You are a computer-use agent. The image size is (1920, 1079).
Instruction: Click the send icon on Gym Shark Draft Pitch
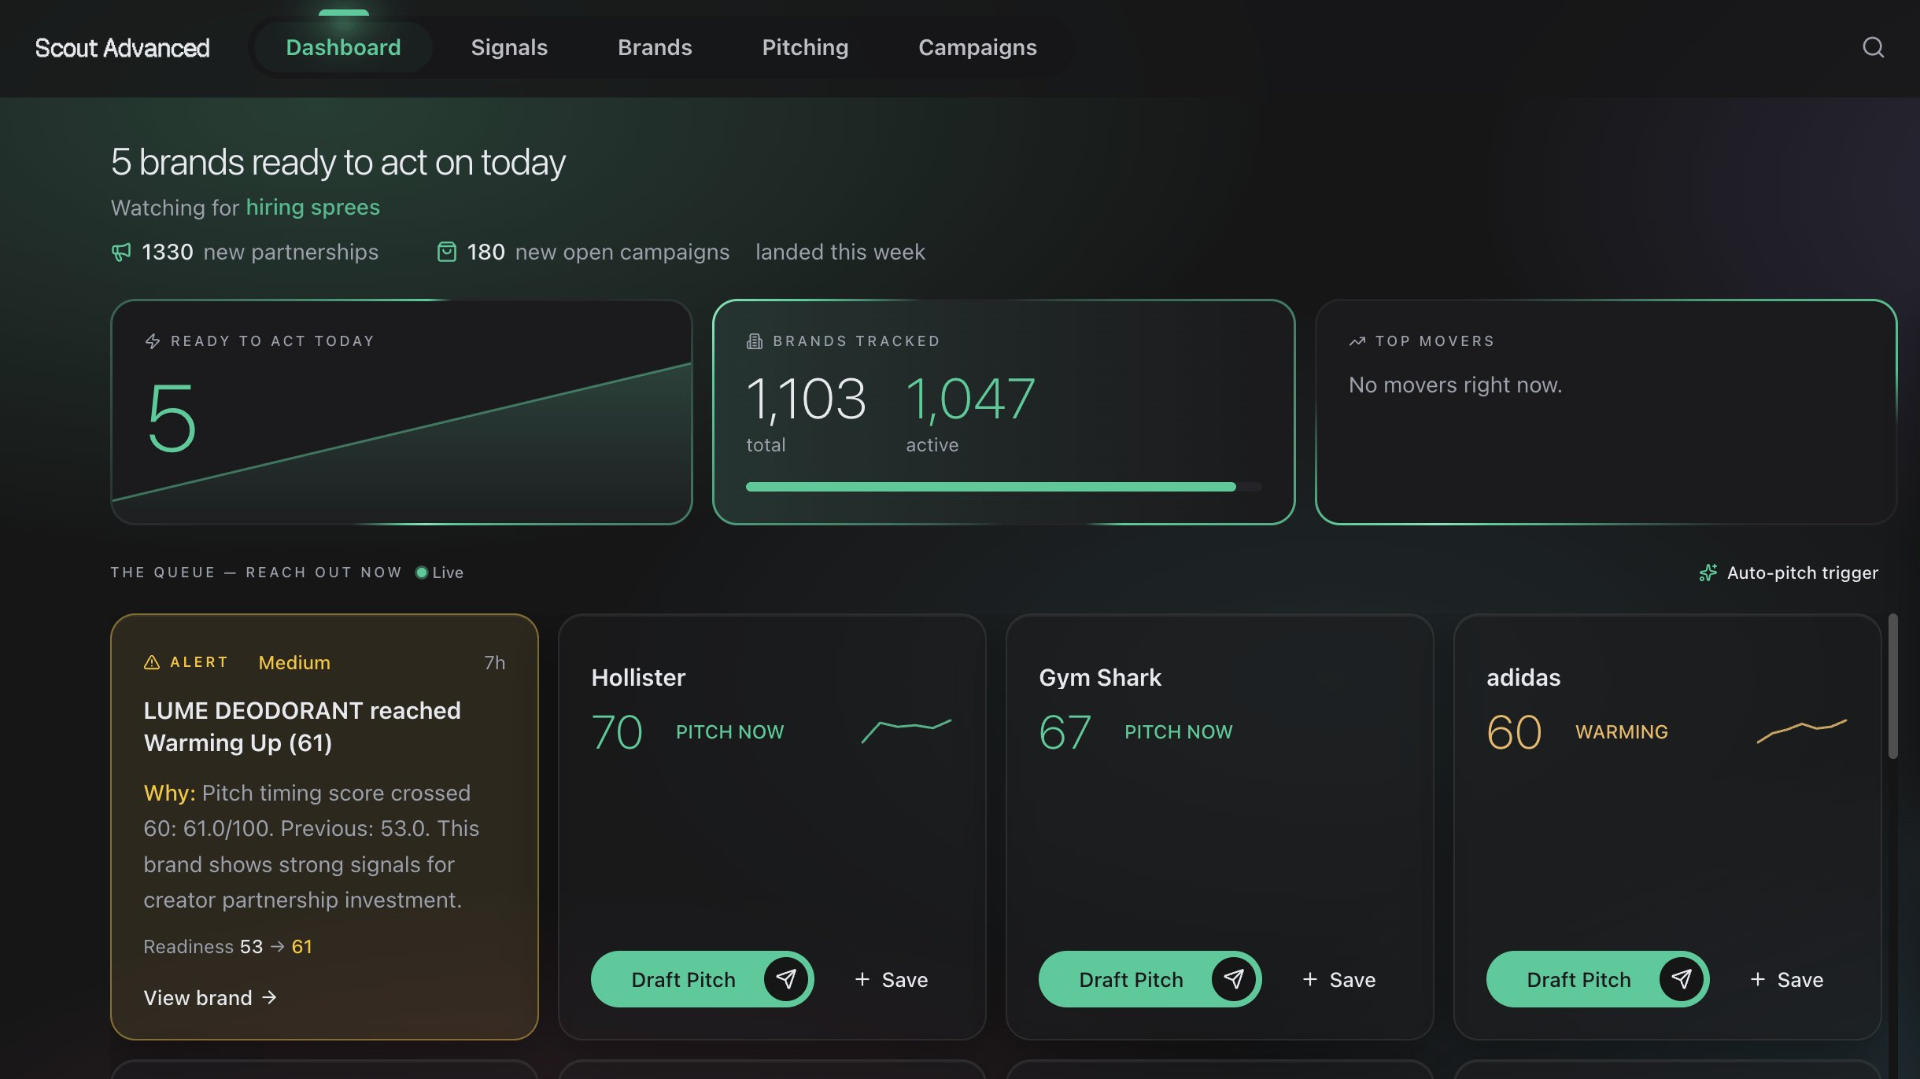tap(1234, 979)
